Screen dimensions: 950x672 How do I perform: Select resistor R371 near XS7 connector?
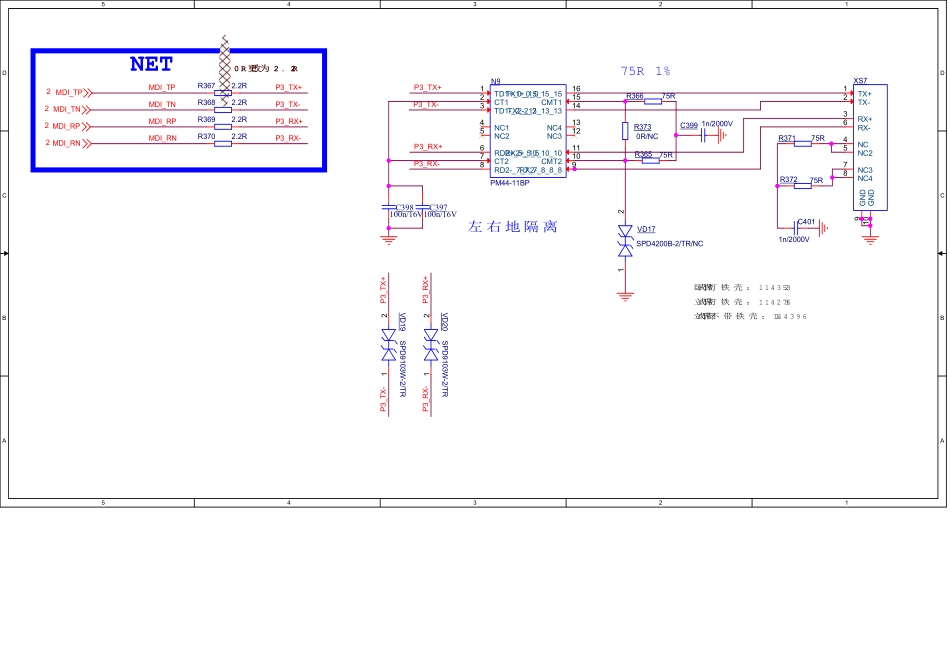pyautogui.click(x=802, y=143)
